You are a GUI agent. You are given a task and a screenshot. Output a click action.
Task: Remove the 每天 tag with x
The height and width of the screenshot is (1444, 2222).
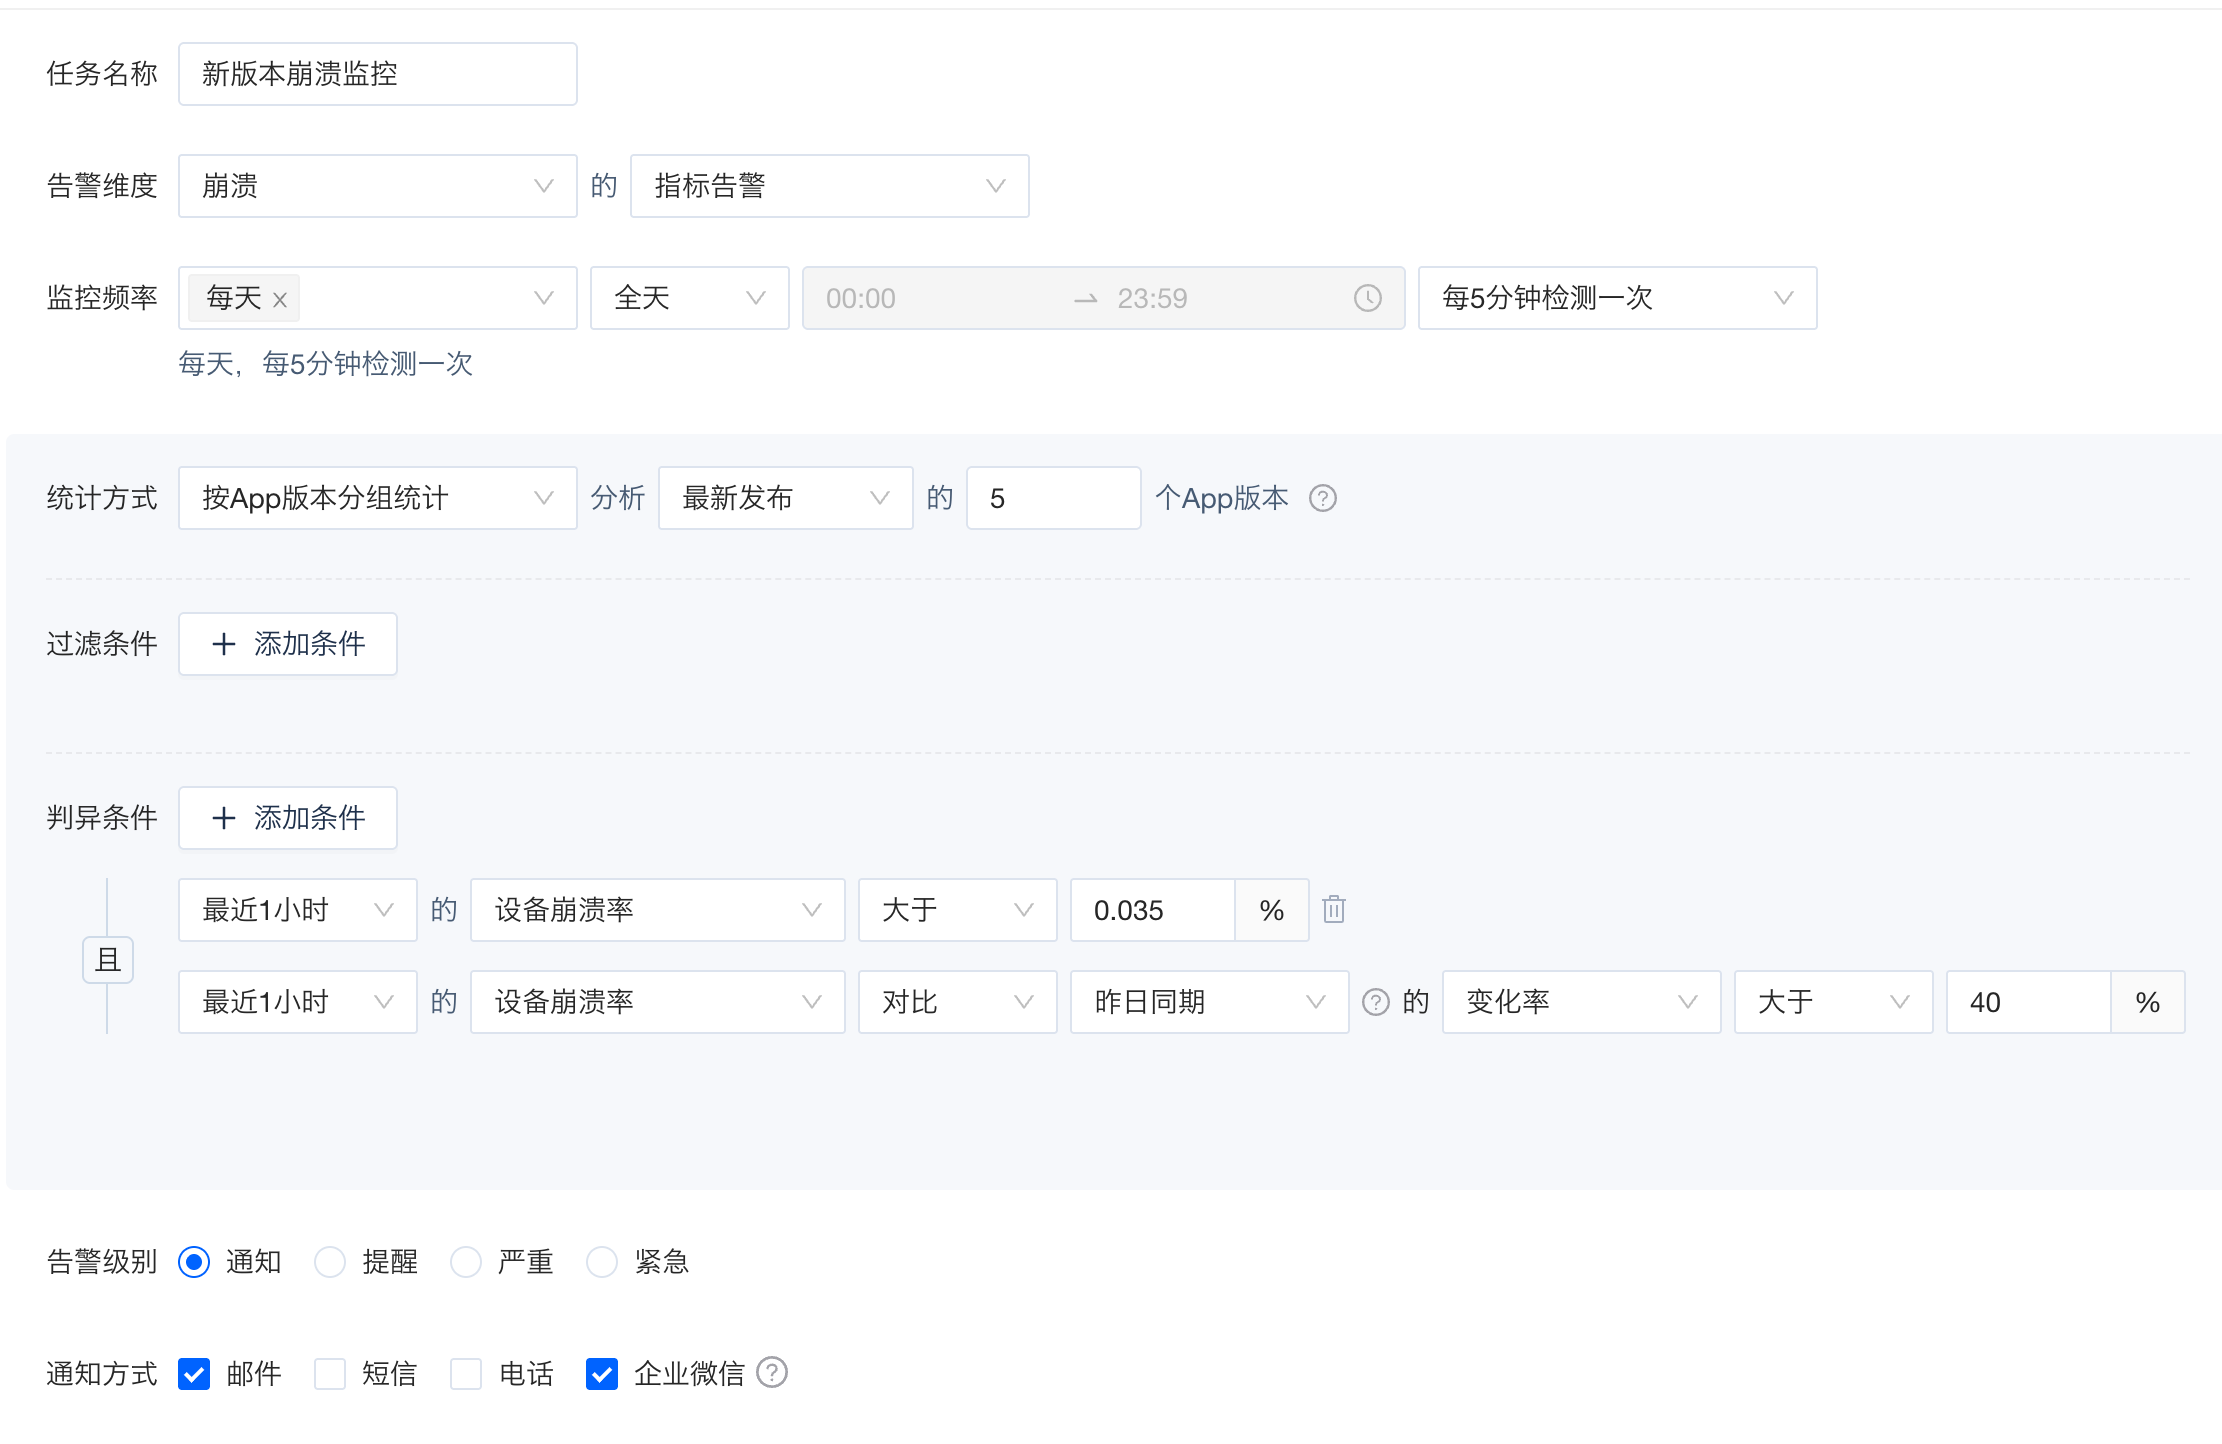(x=280, y=299)
